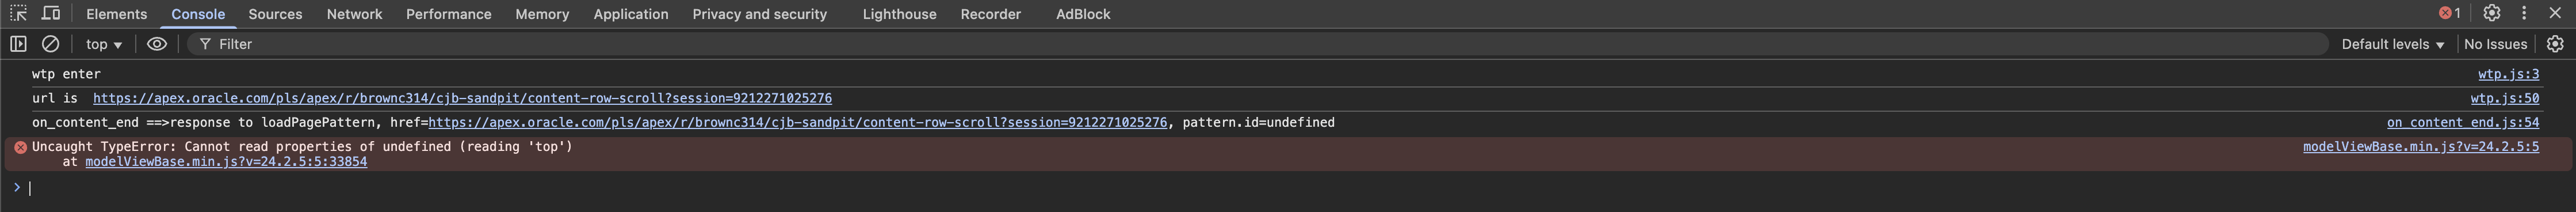
Task: Open the on_content_end.js:54 source link
Action: [x=2463, y=122]
